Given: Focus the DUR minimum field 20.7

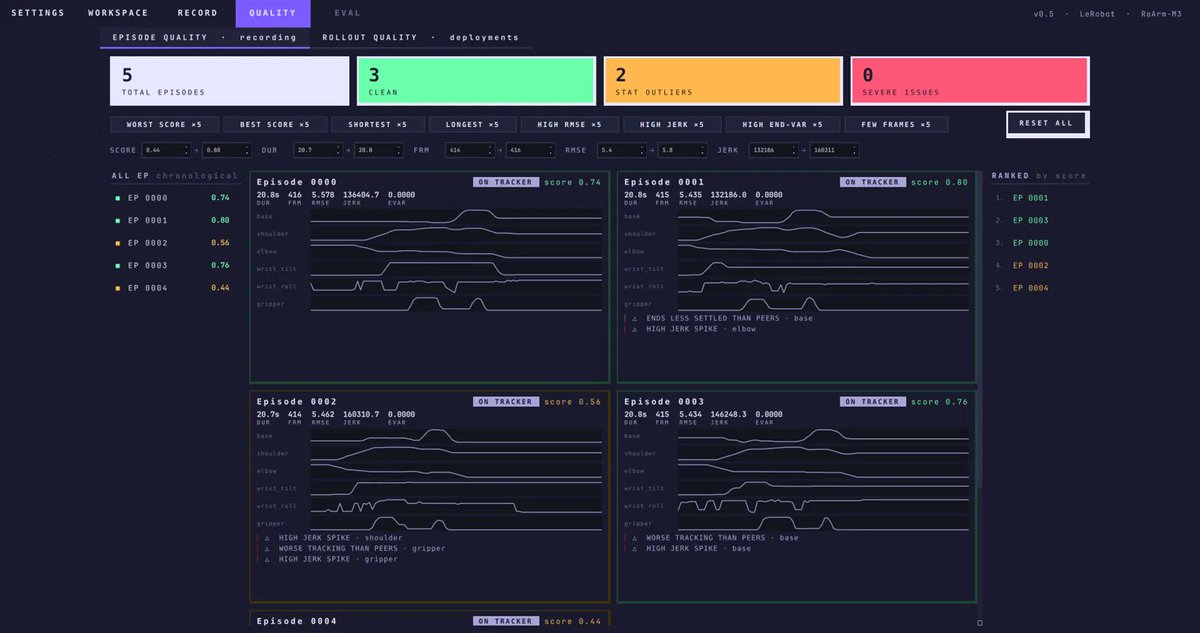Looking at the screenshot, I should pyautogui.click(x=318, y=150).
